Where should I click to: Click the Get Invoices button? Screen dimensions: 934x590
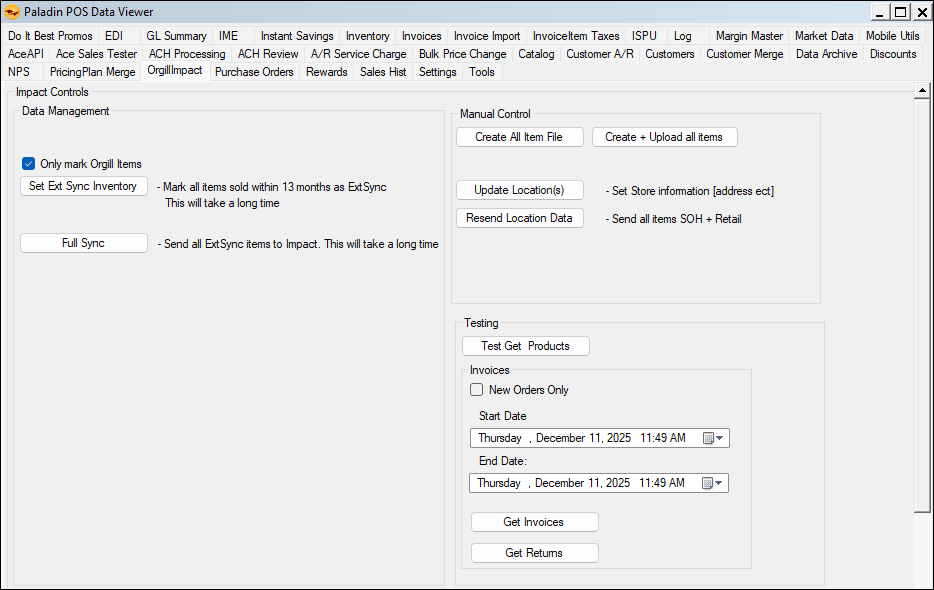[534, 522]
